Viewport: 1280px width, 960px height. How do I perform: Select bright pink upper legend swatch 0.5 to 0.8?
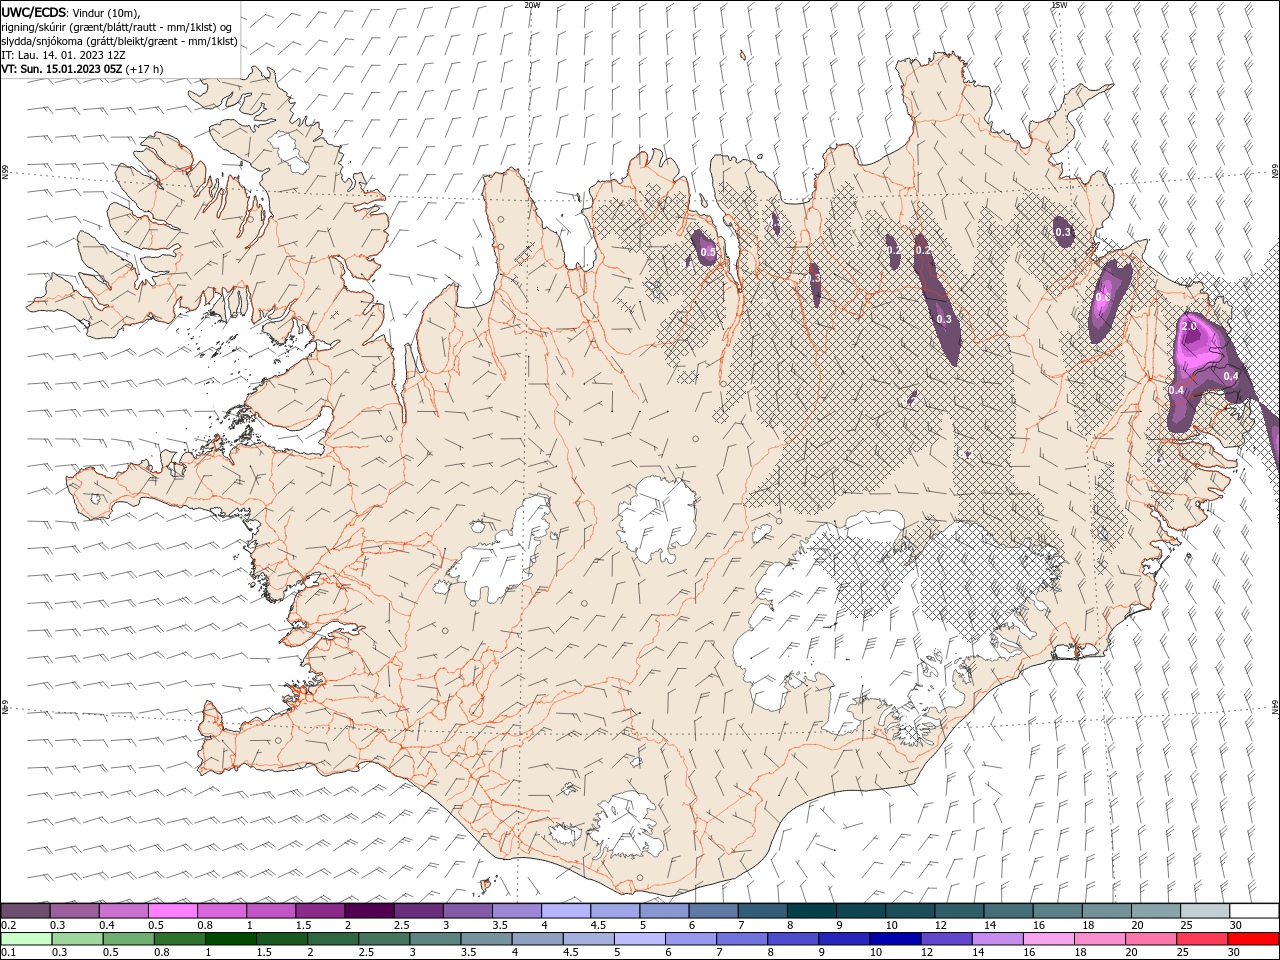(173, 910)
